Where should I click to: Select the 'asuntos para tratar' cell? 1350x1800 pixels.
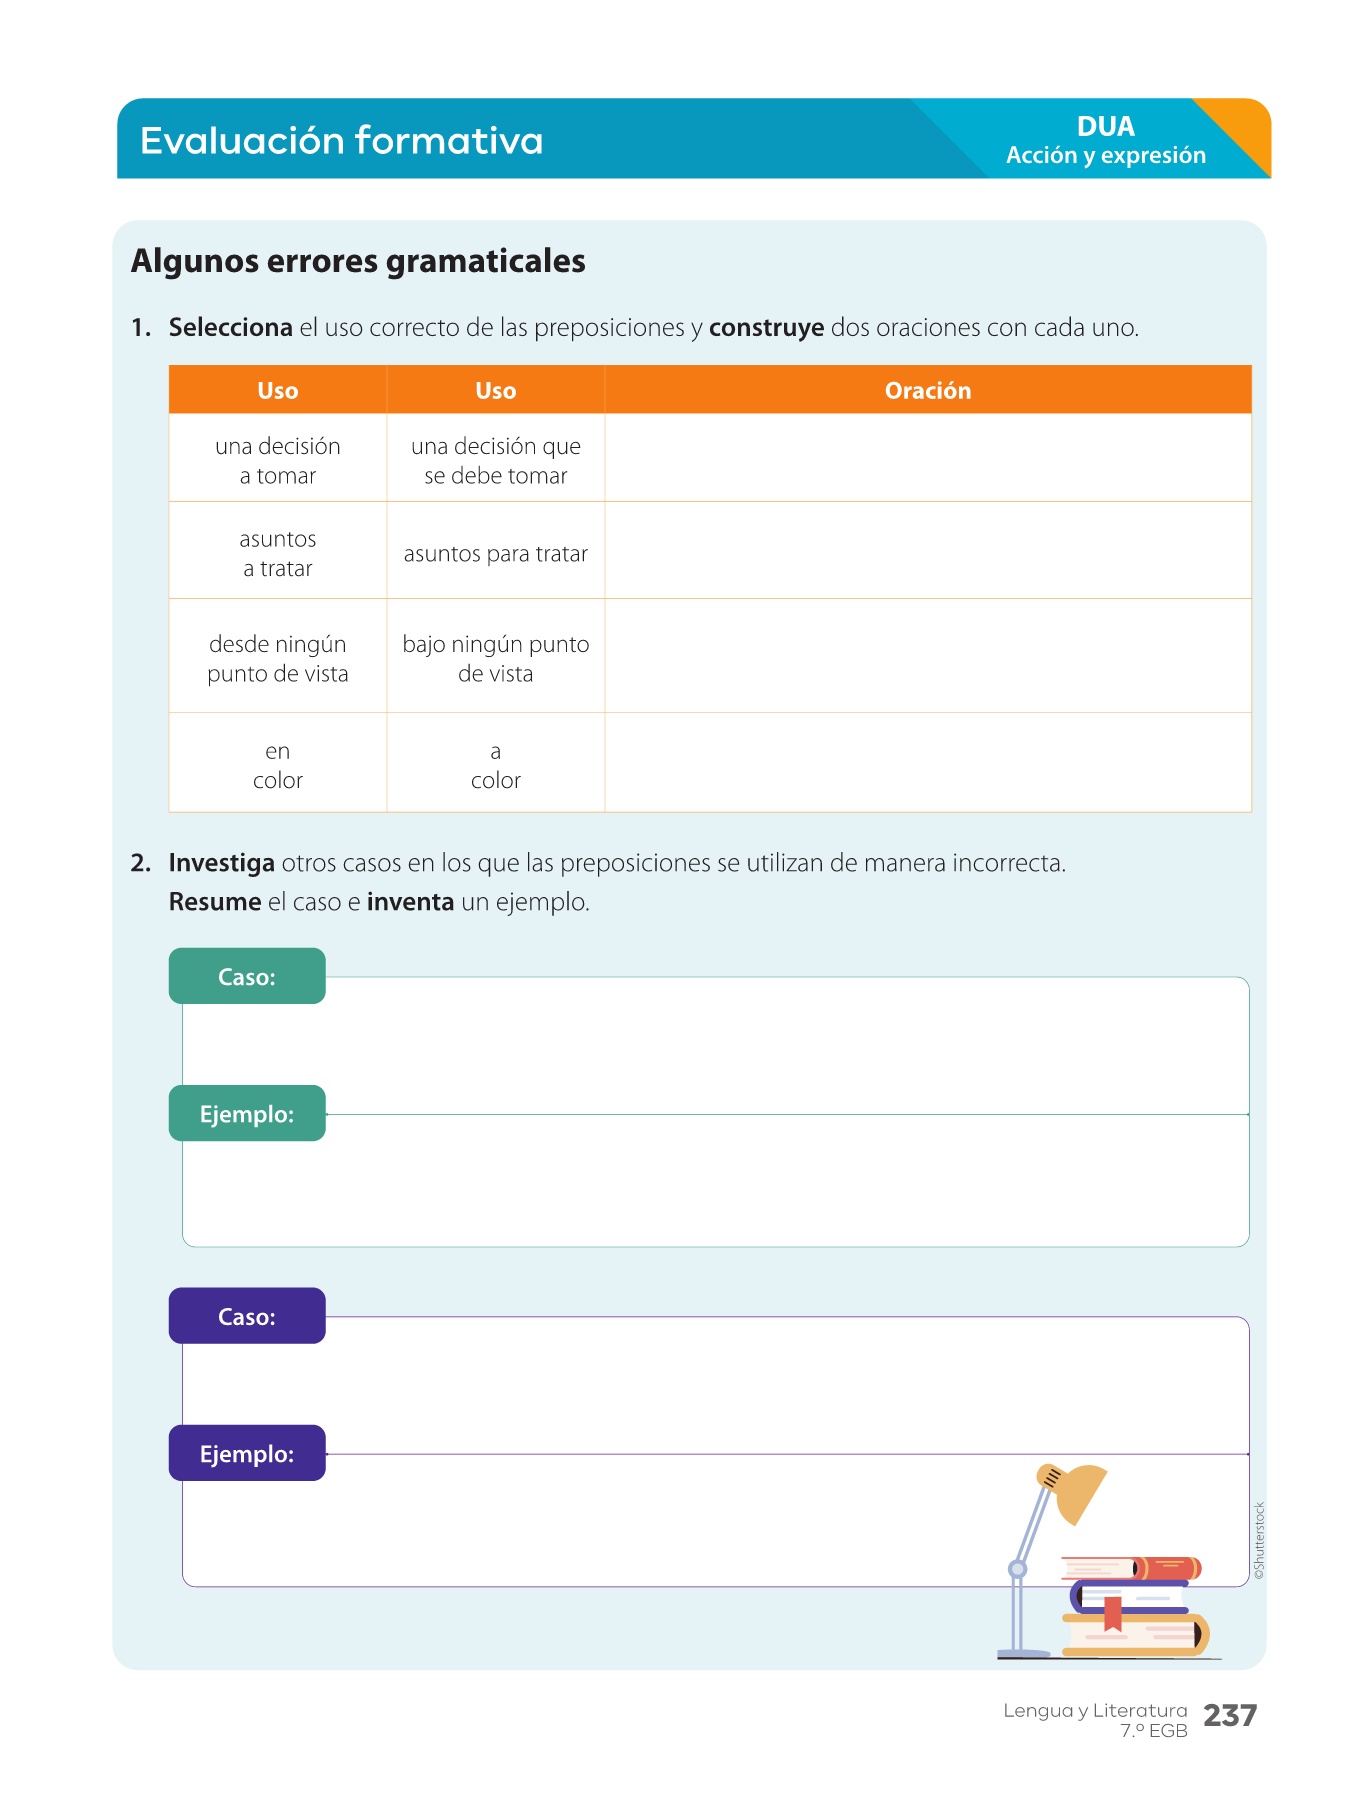(495, 553)
